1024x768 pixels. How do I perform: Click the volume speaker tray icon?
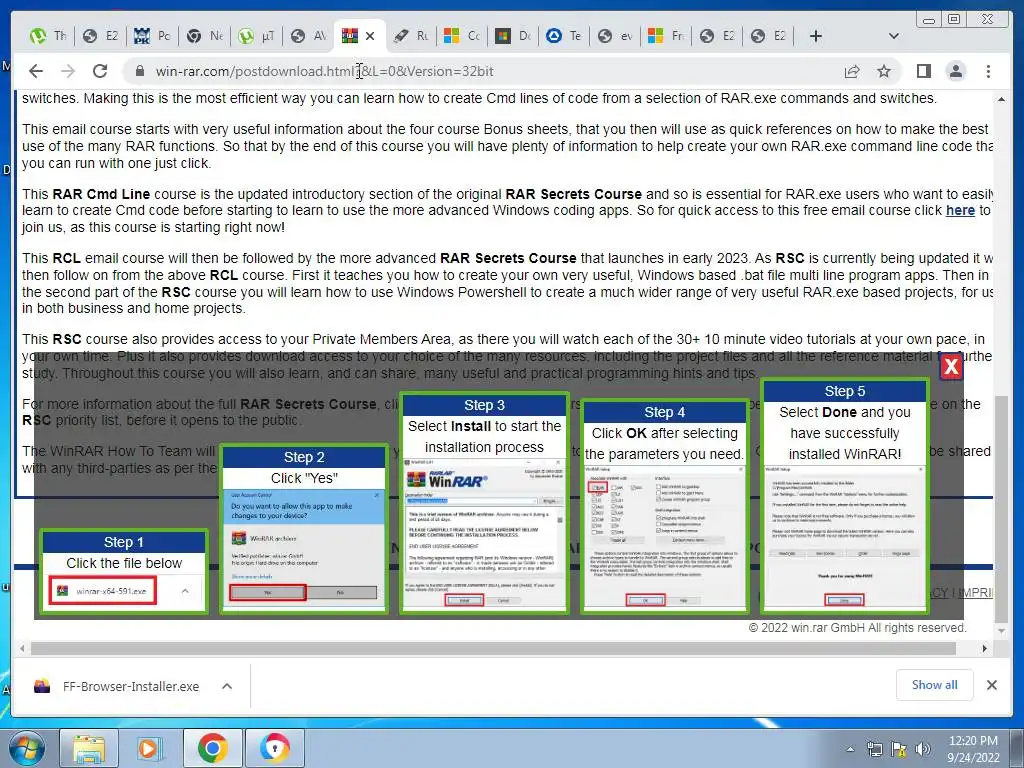click(923, 749)
